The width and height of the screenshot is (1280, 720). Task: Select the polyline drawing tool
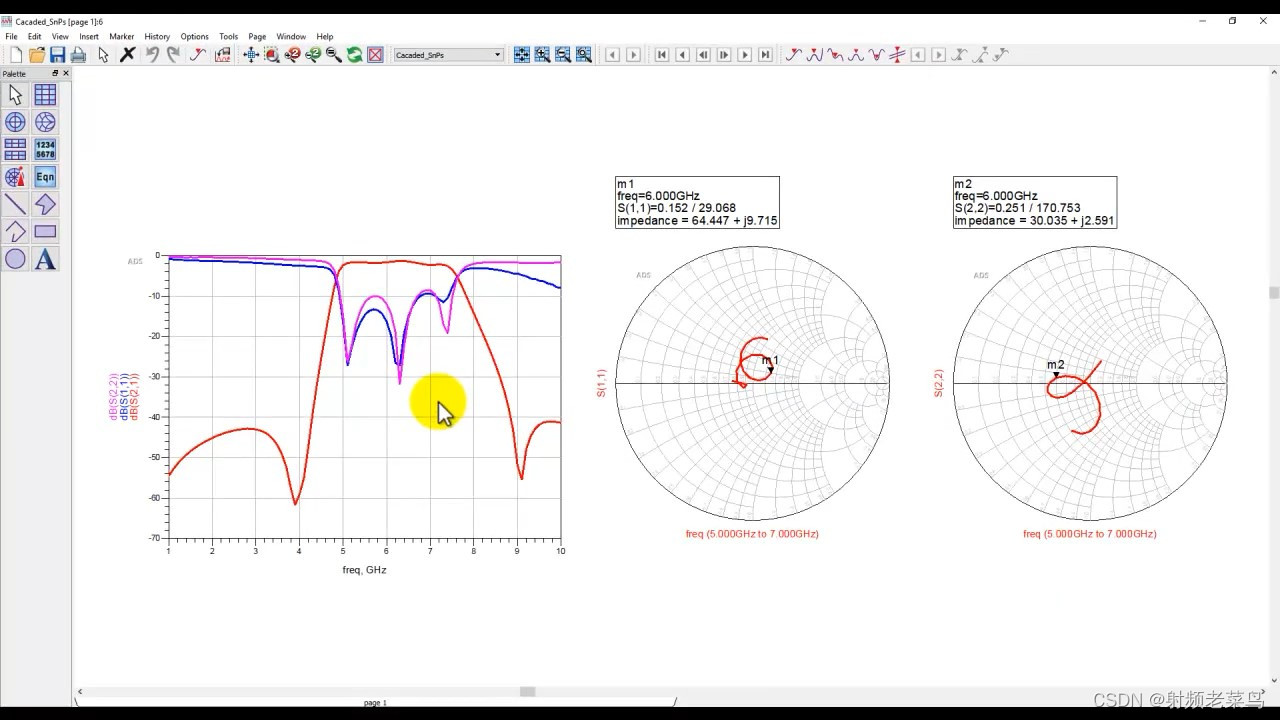(15, 231)
